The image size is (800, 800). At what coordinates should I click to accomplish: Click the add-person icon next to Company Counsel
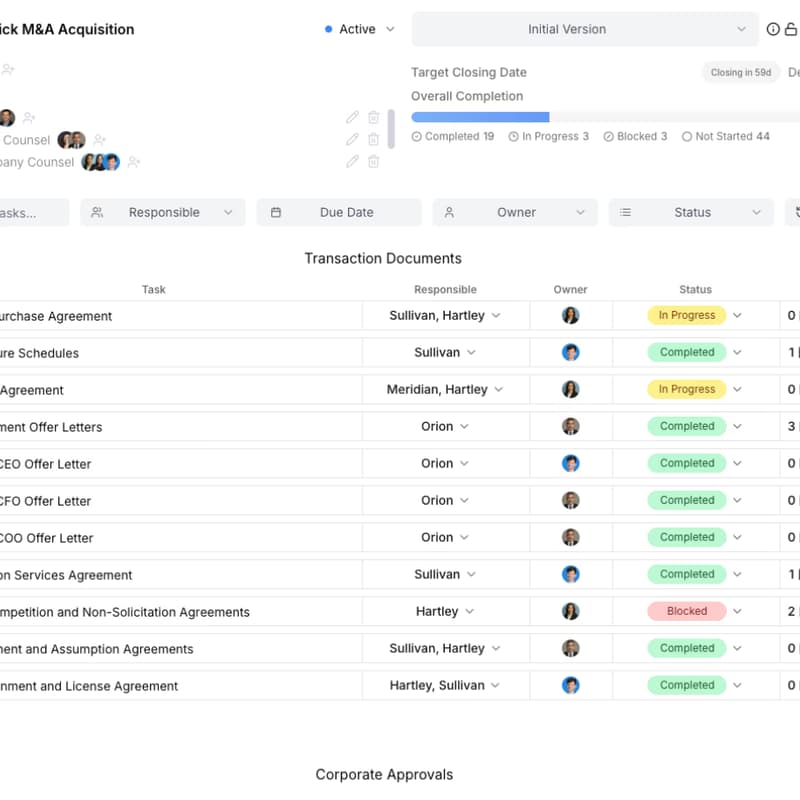pyautogui.click(x=134, y=162)
